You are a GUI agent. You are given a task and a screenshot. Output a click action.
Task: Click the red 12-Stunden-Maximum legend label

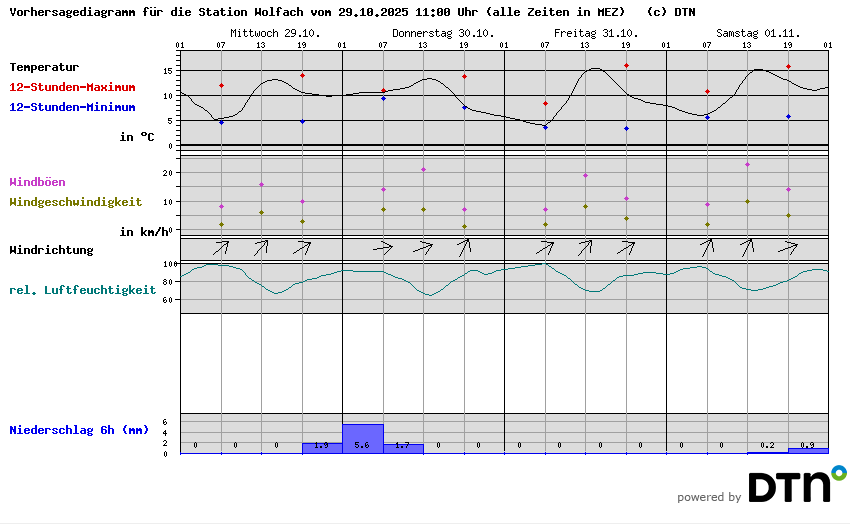pyautogui.click(x=72, y=88)
